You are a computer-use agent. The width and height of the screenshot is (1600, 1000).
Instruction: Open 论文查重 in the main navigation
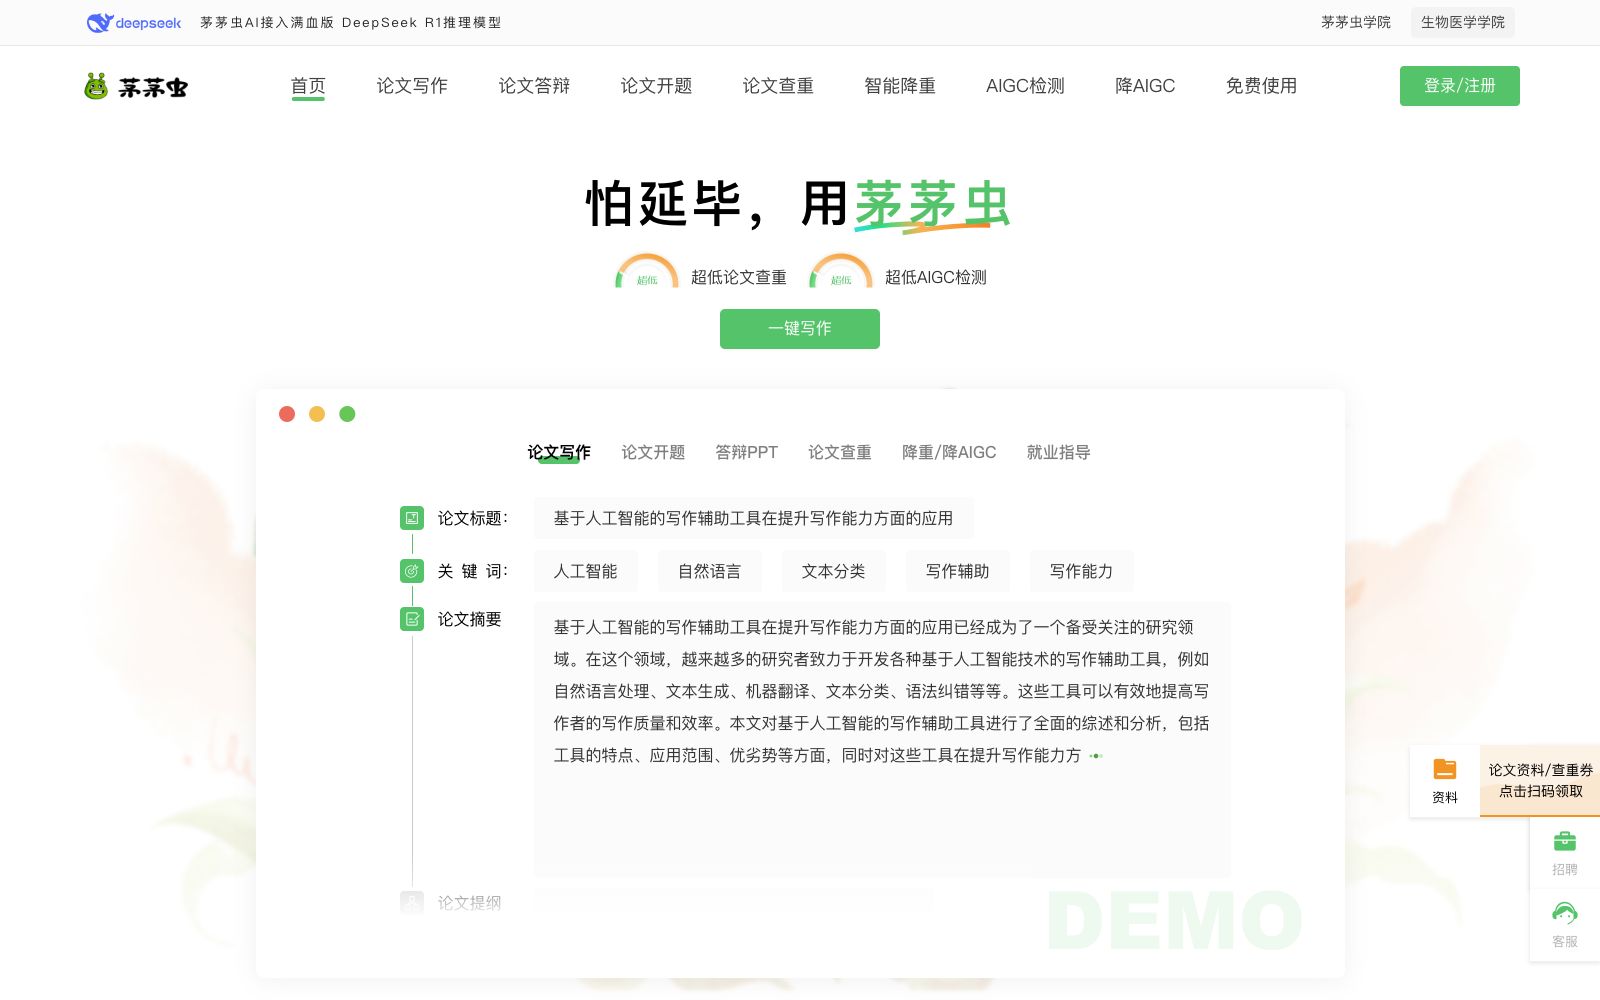click(778, 86)
